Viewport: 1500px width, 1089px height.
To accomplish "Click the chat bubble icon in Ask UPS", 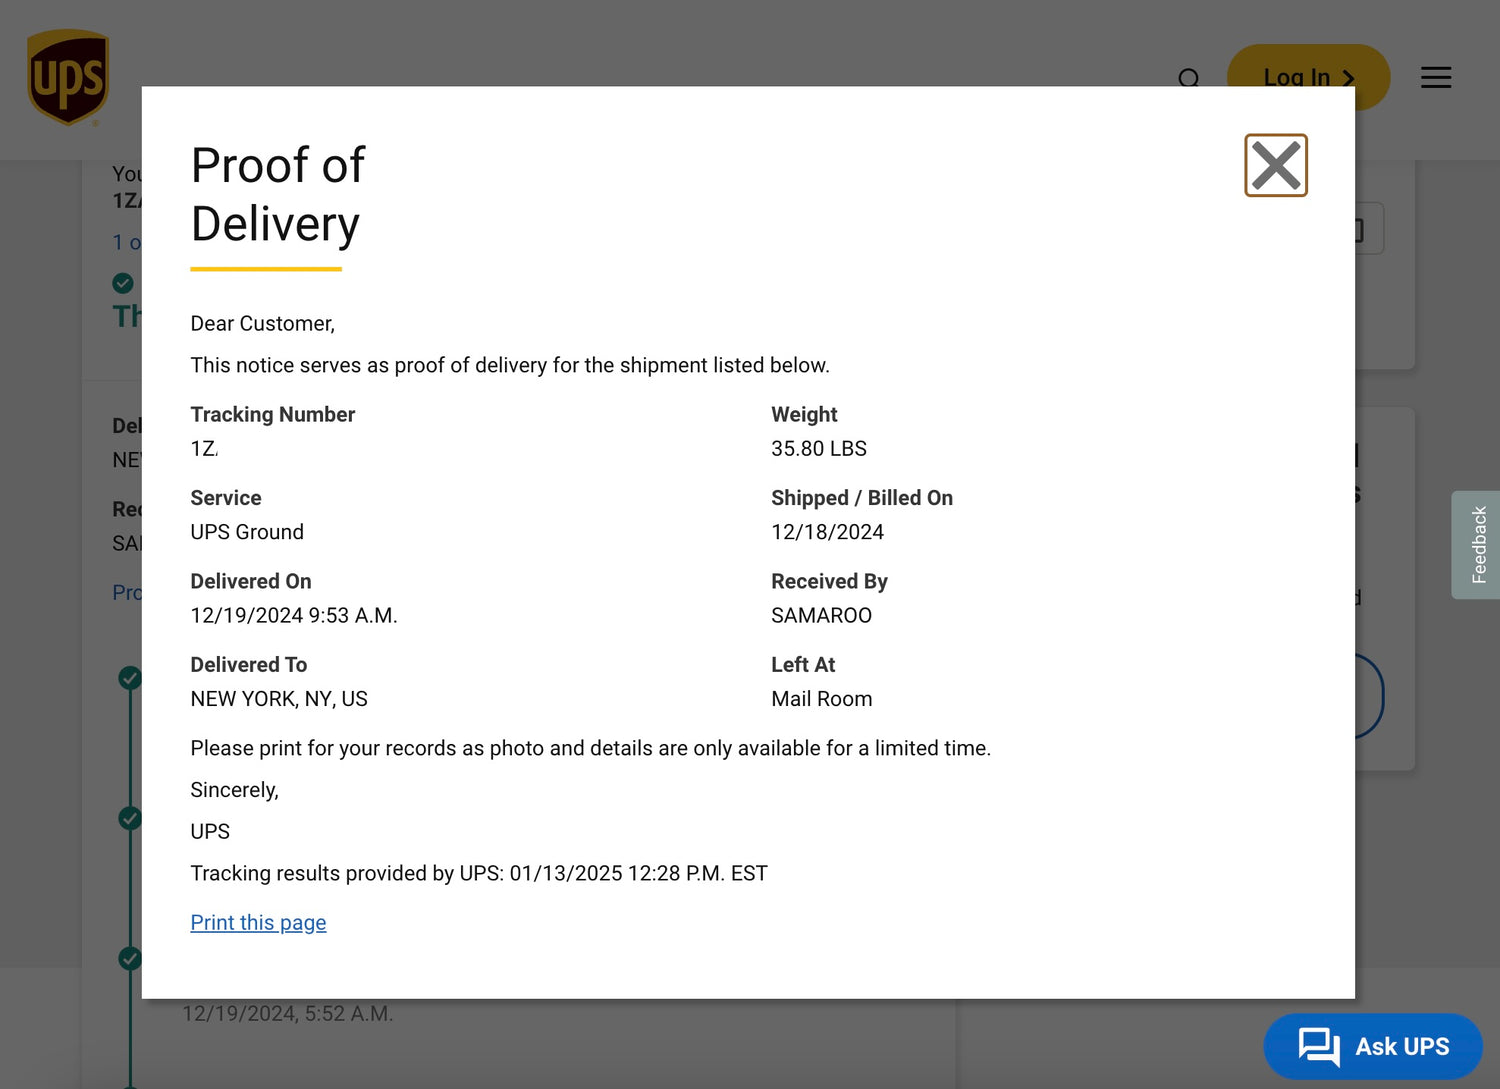I will (x=1318, y=1046).
